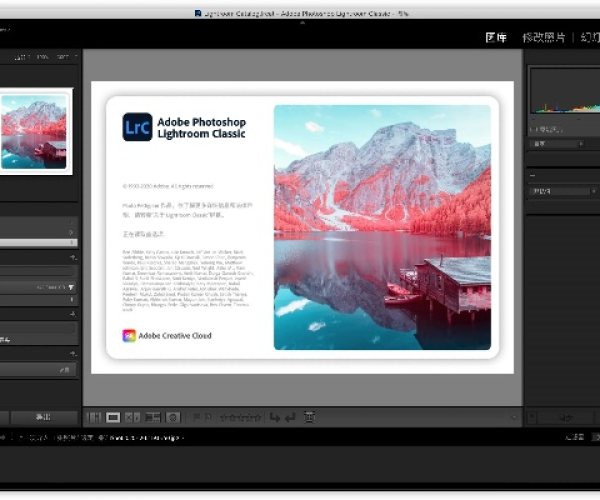Viewport: 600px width, 500px height.
Task: Switch to Loupe view in toolbar
Action: coord(113,417)
